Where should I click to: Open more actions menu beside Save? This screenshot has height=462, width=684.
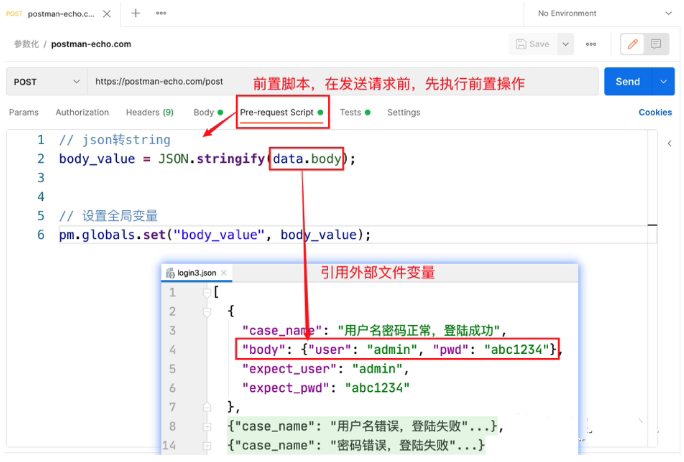tap(591, 44)
